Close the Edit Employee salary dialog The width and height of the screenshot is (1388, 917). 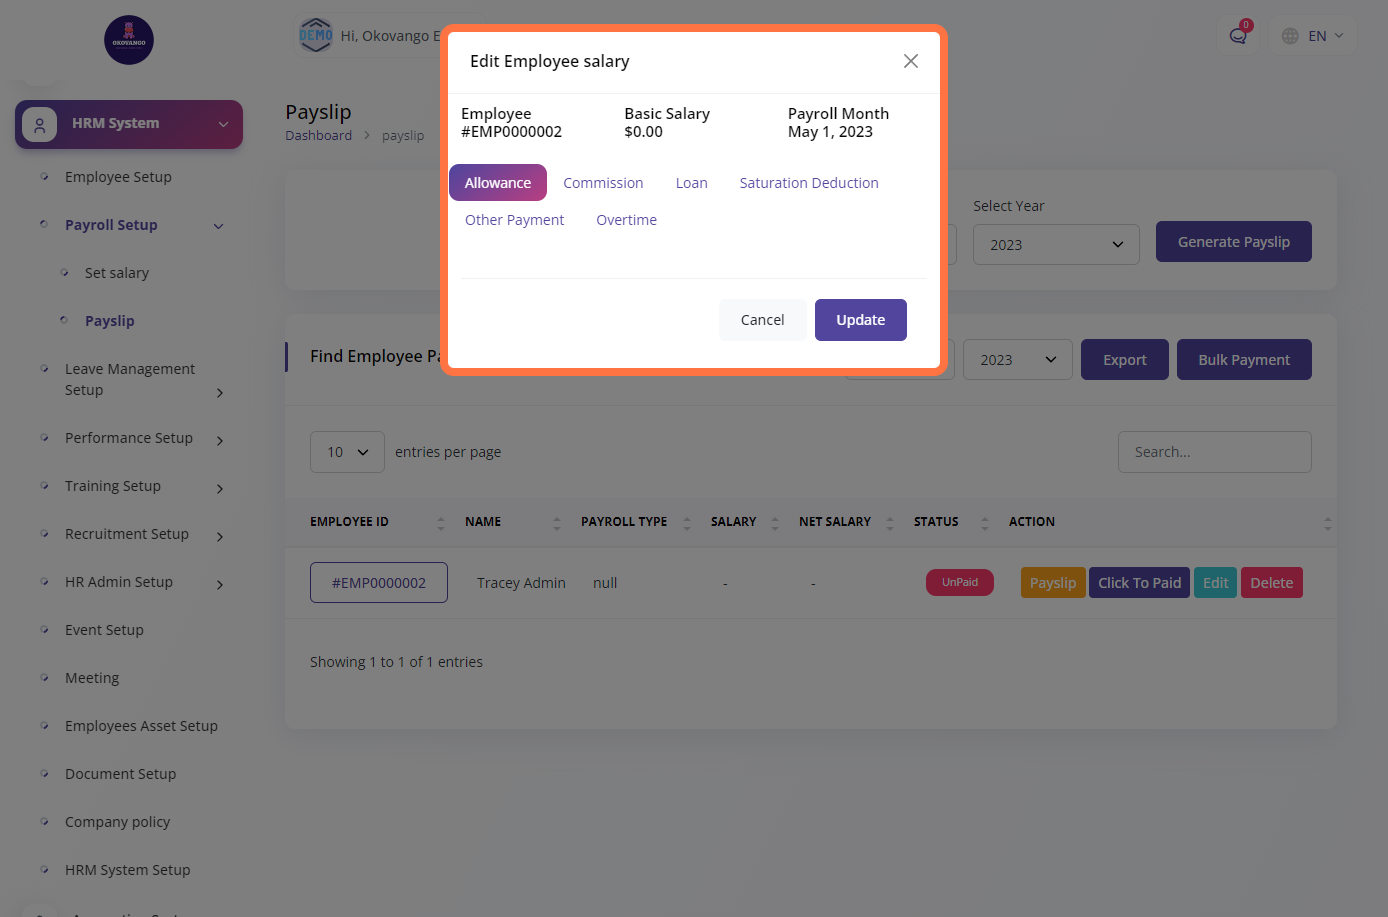point(910,61)
